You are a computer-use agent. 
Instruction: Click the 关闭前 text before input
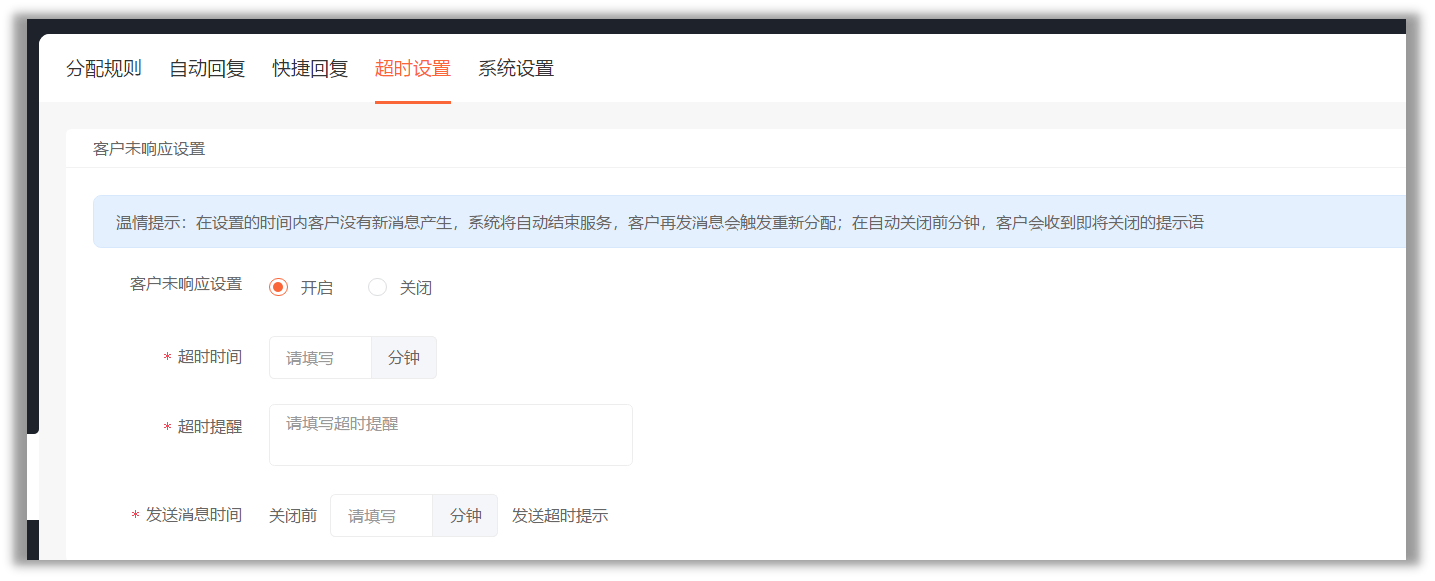[293, 516]
